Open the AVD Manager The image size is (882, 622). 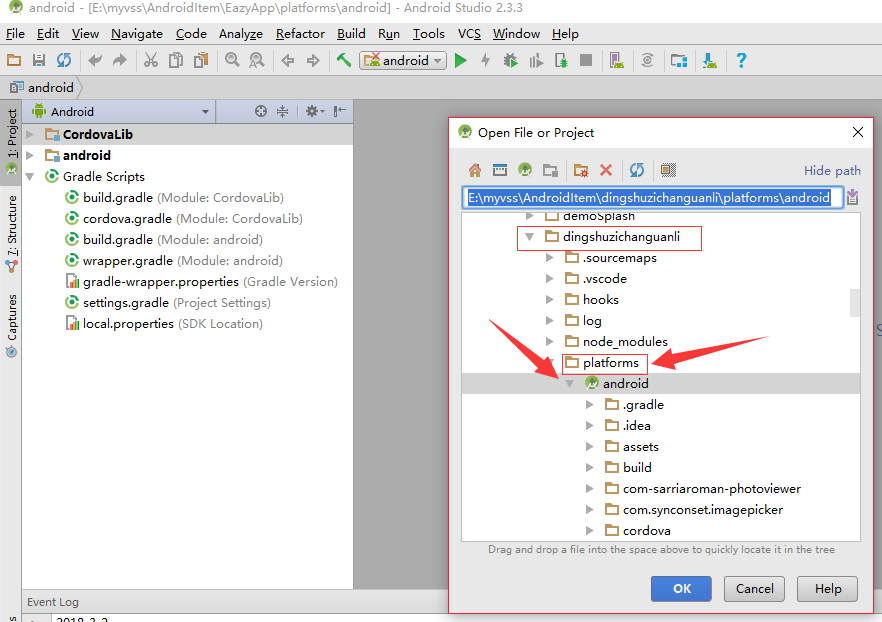click(x=616, y=60)
